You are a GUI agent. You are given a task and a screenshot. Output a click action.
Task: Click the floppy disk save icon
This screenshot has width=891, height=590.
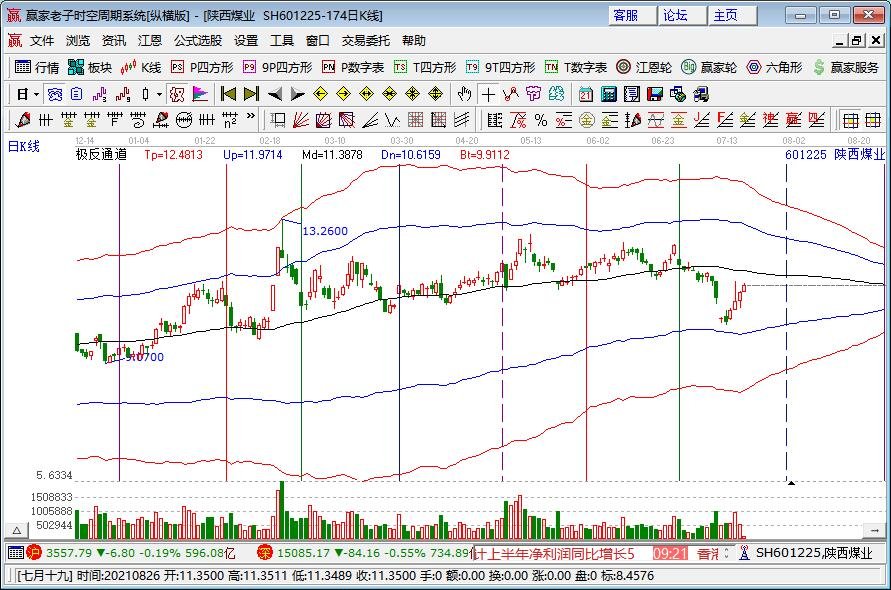[x=655, y=94]
